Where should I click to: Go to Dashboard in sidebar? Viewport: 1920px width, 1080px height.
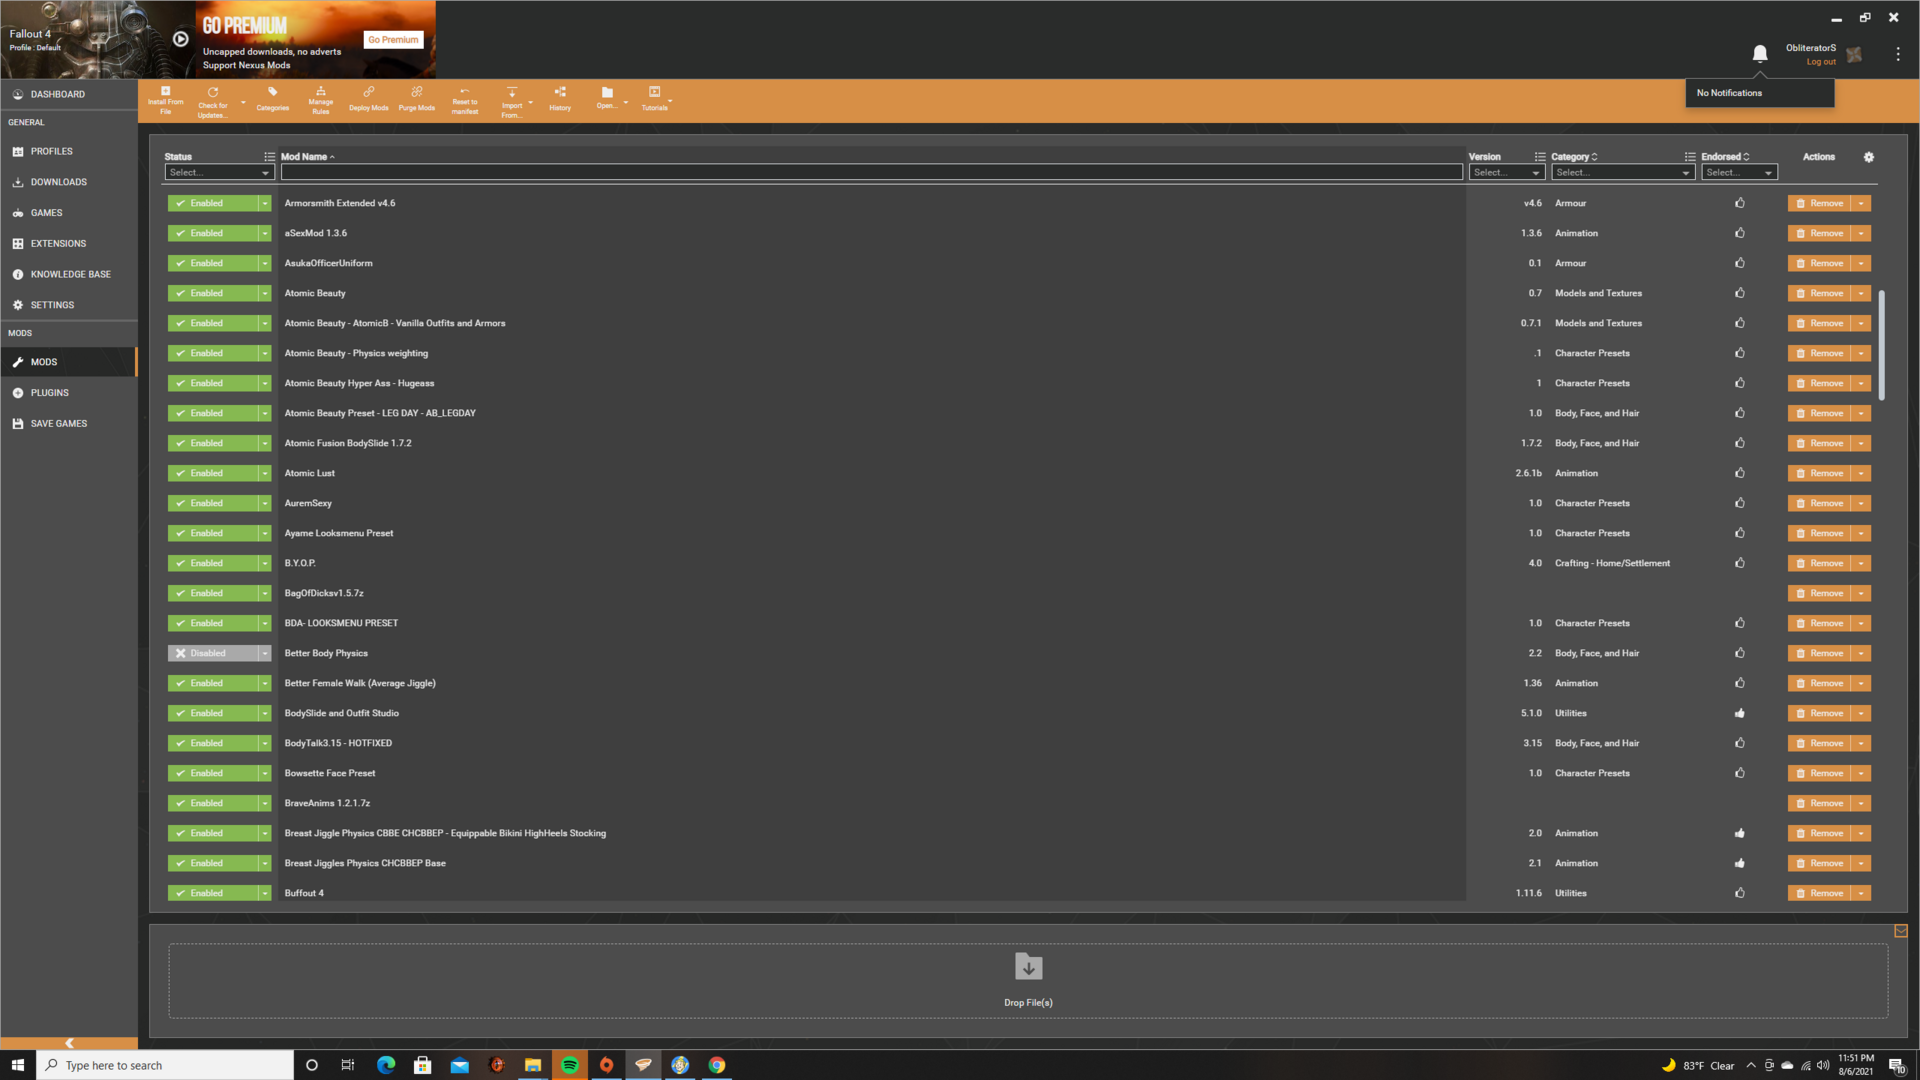point(69,94)
